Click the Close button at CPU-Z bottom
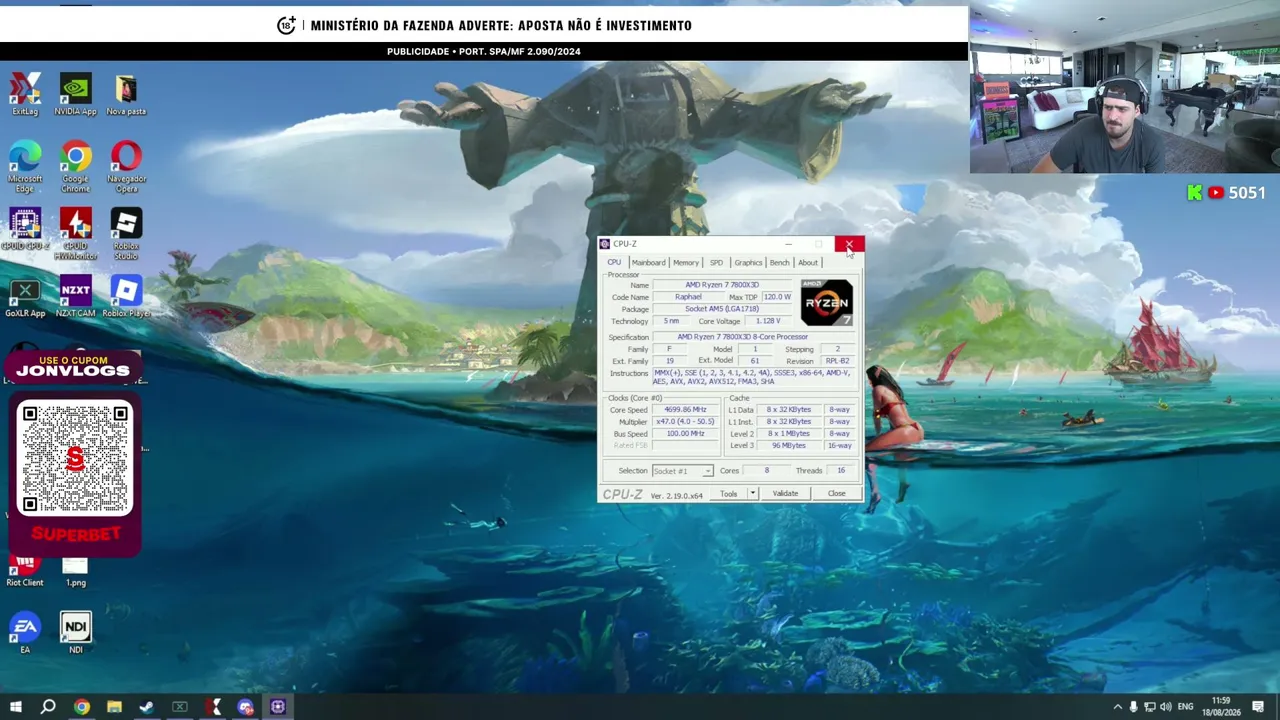 click(x=836, y=494)
